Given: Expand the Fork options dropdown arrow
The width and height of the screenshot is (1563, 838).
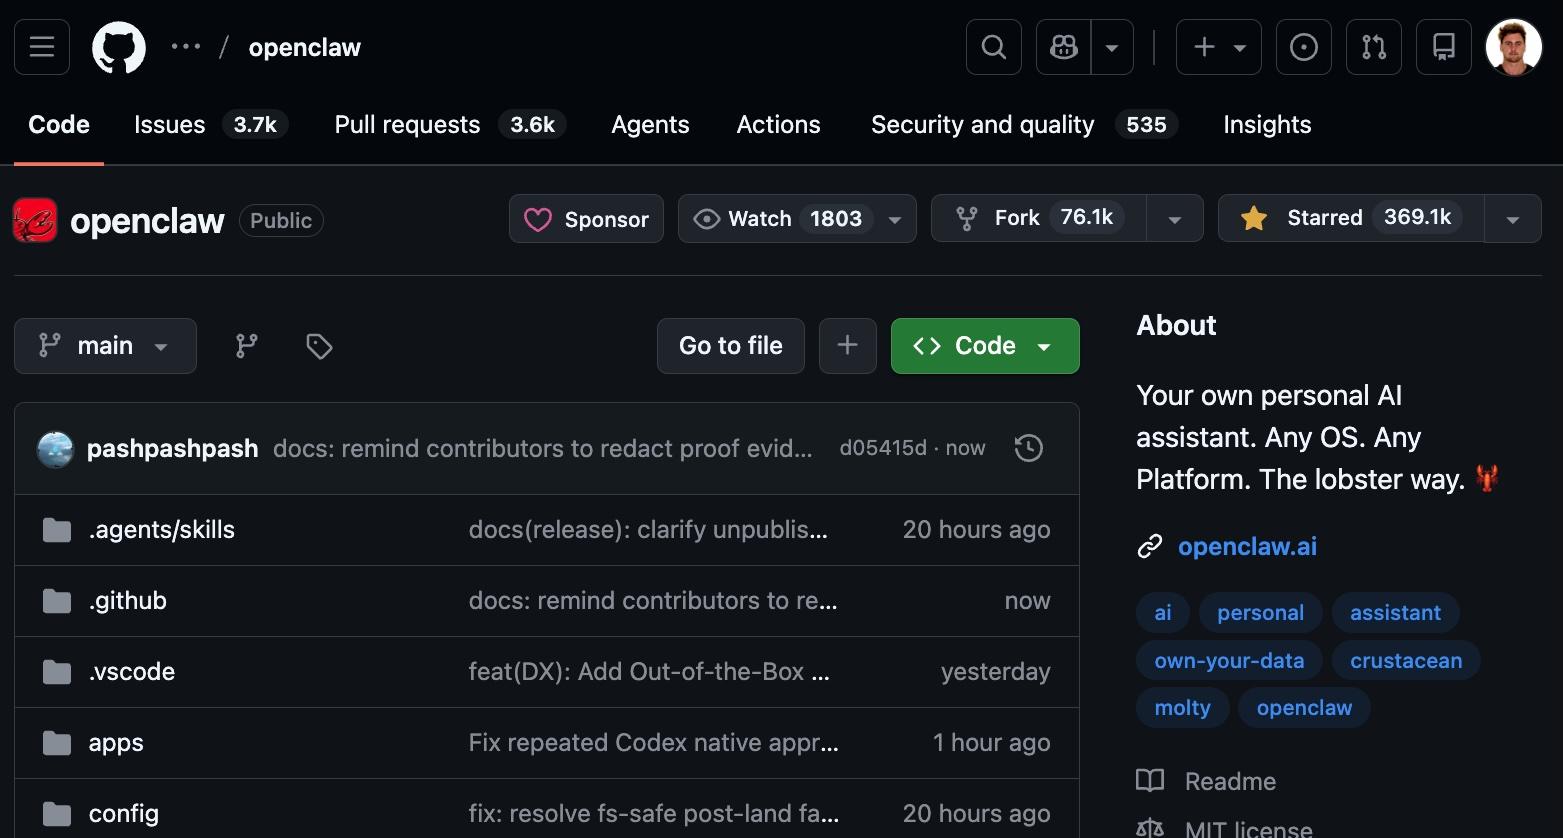Looking at the screenshot, I should [1175, 219].
